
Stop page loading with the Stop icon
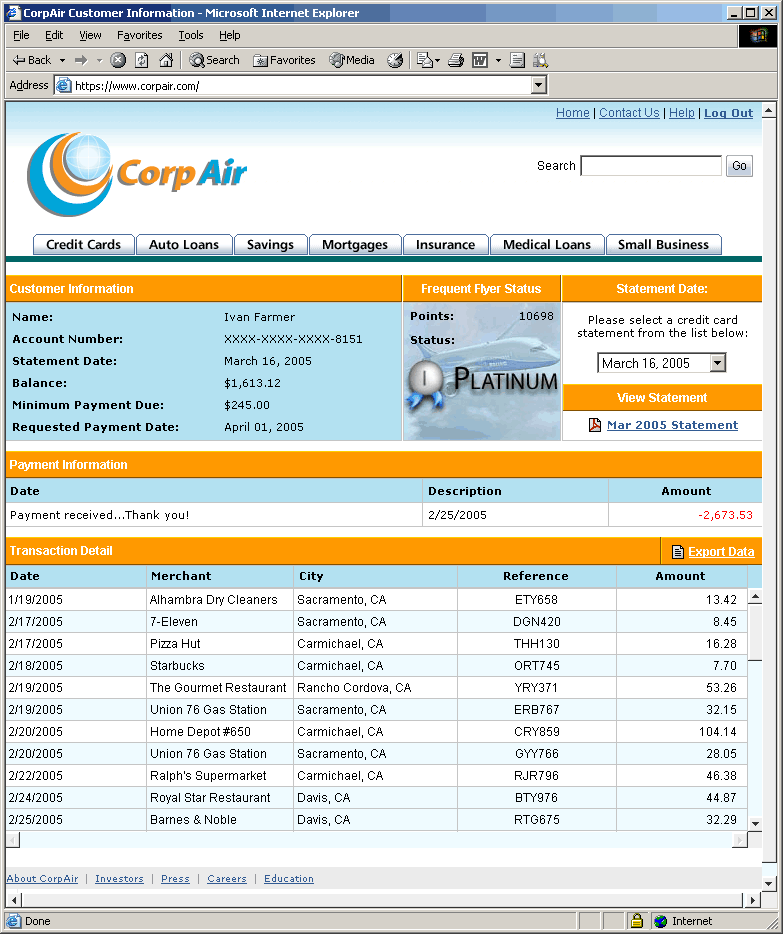pos(118,60)
